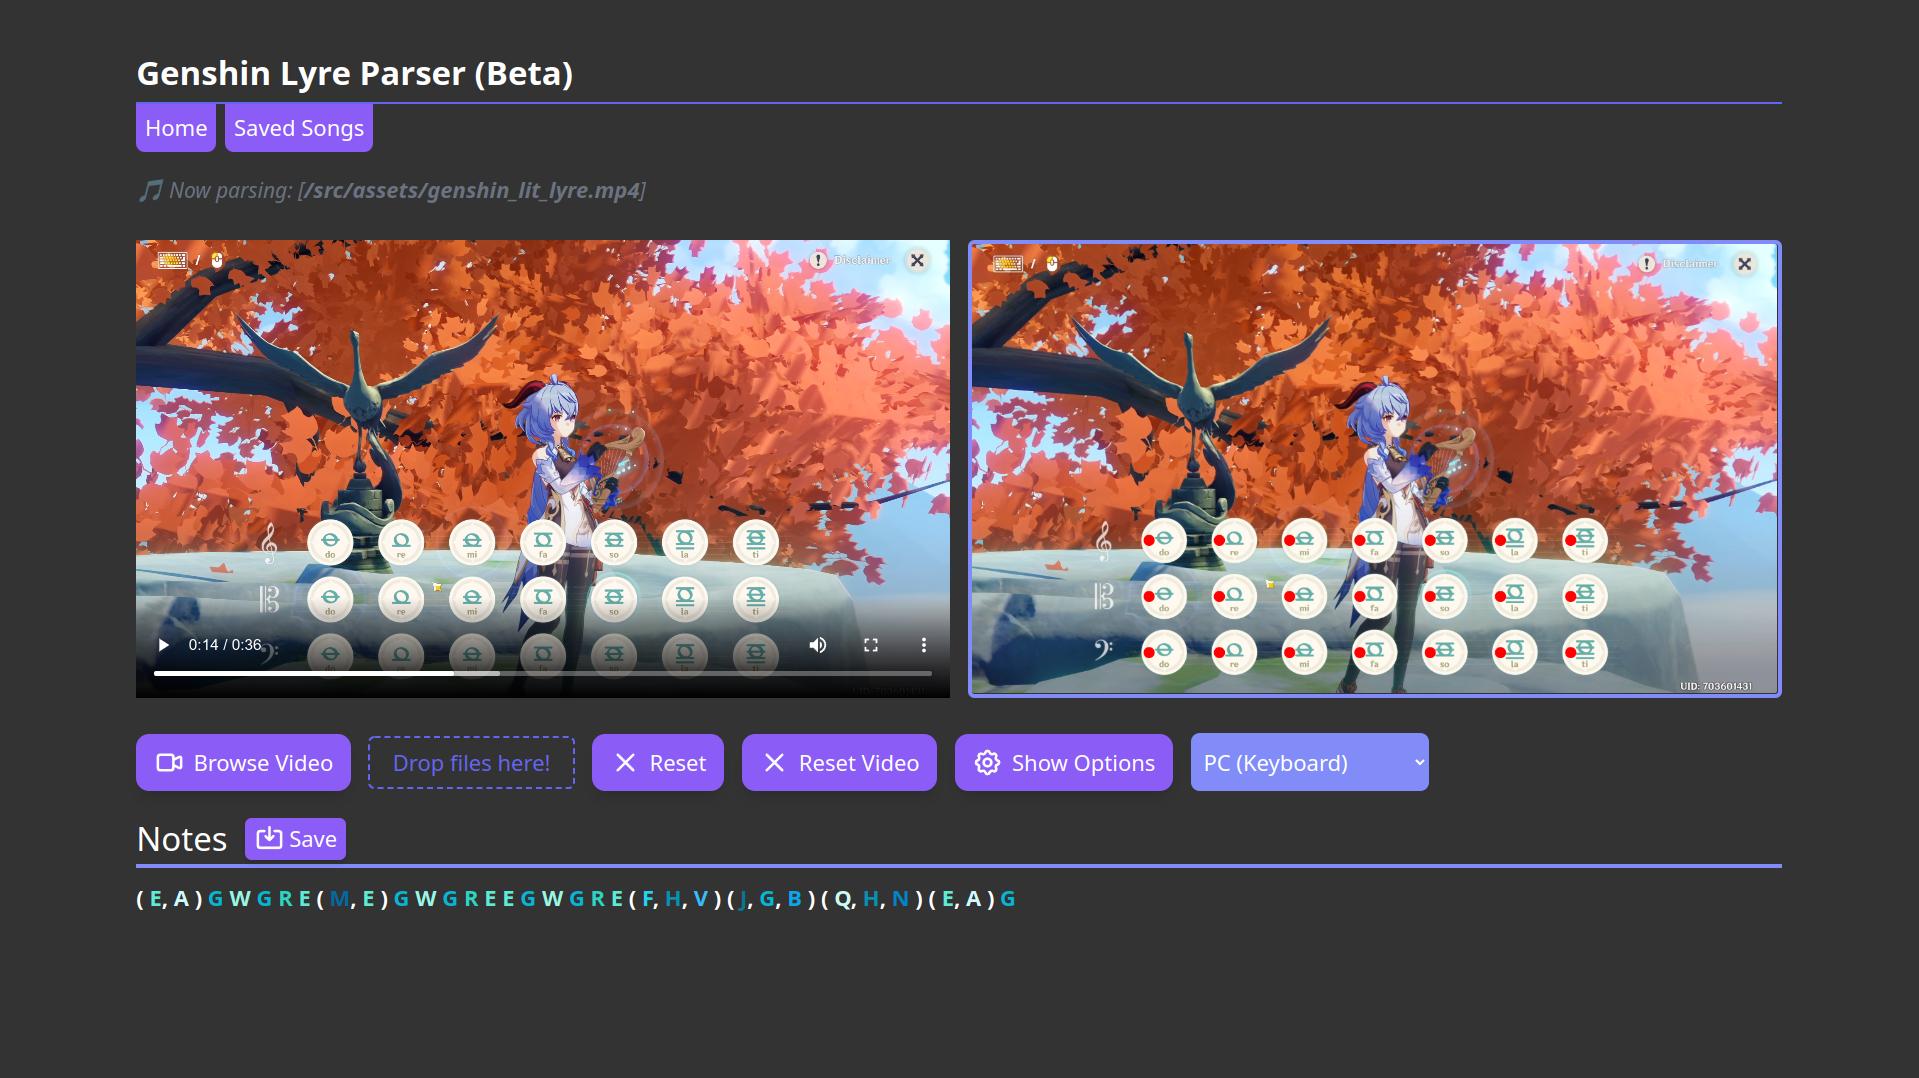1919x1078 pixels.
Task: Click the right preview close X icon
Action: coord(1745,264)
